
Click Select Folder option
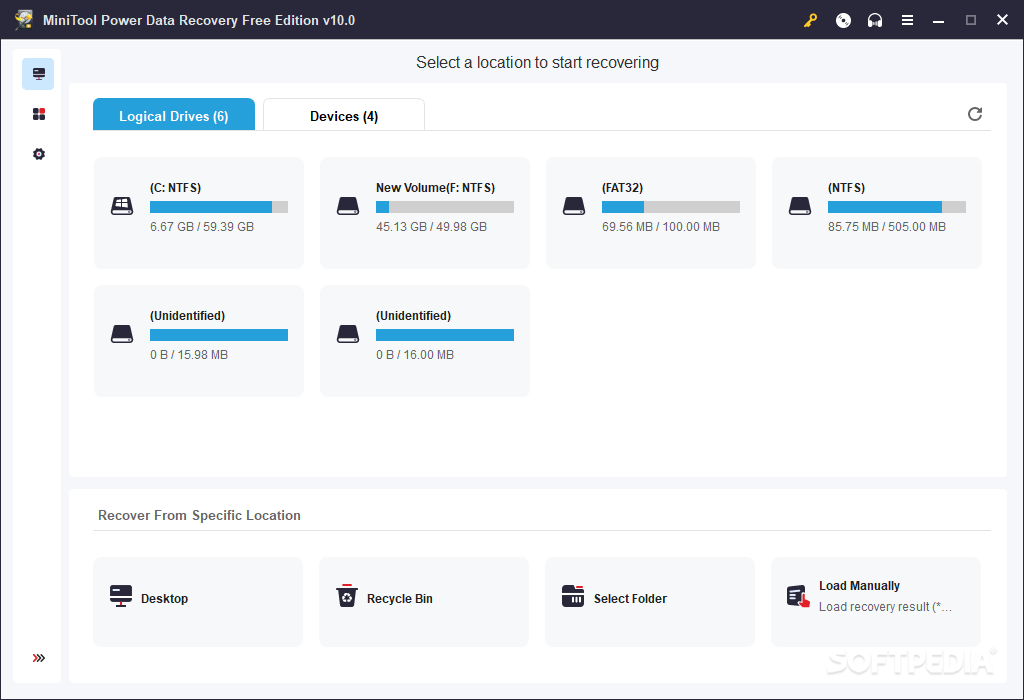click(x=650, y=601)
